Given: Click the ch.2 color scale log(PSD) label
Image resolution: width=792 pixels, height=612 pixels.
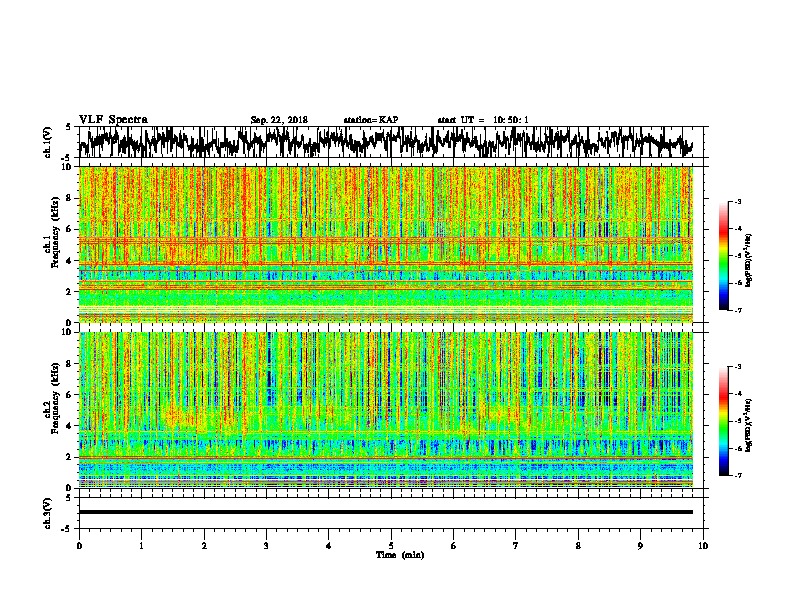Looking at the screenshot, I should pos(750,425).
